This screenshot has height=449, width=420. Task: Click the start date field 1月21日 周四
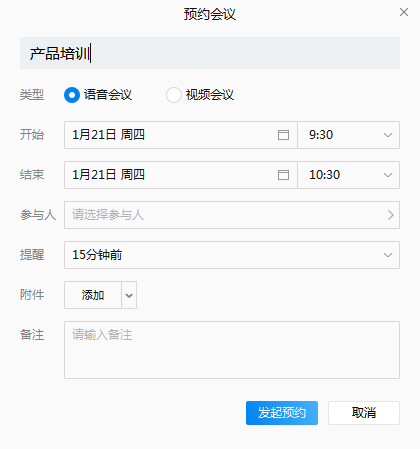coord(181,135)
